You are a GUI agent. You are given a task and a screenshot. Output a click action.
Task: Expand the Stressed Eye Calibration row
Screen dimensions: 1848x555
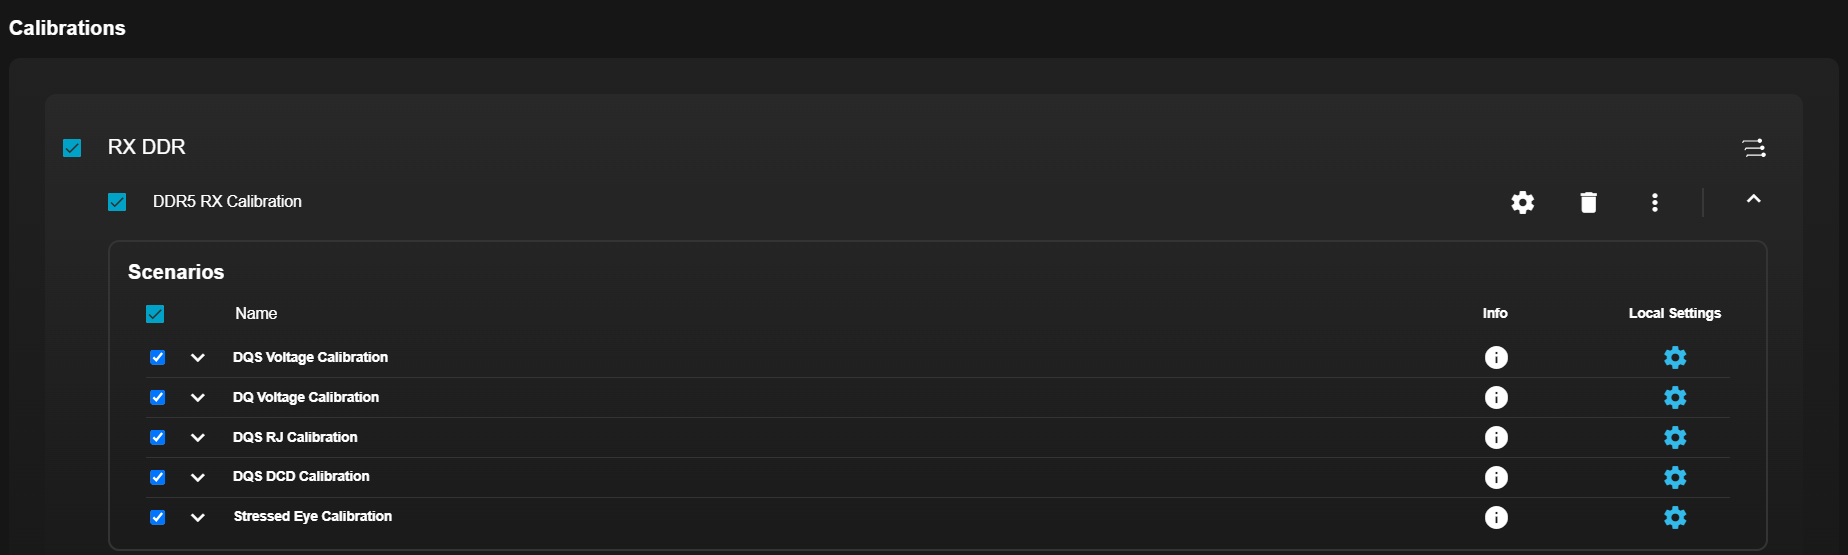pos(198,517)
